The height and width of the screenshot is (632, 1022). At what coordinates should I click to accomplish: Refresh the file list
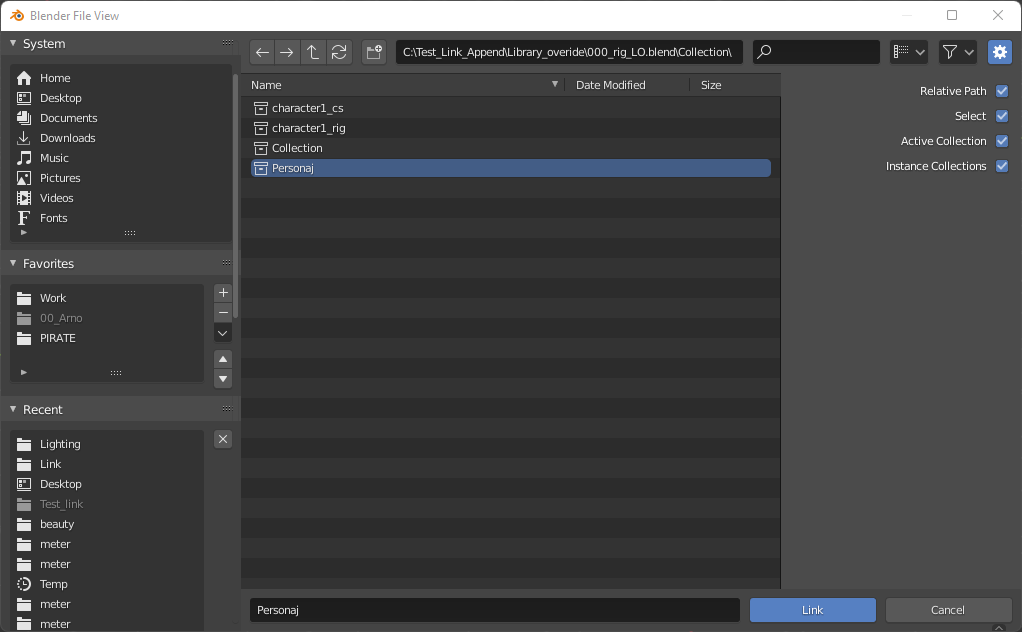(339, 52)
